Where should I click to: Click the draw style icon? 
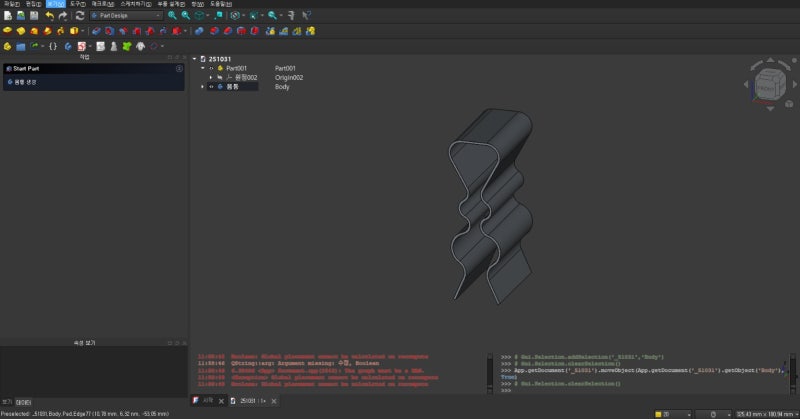[x=235, y=16]
